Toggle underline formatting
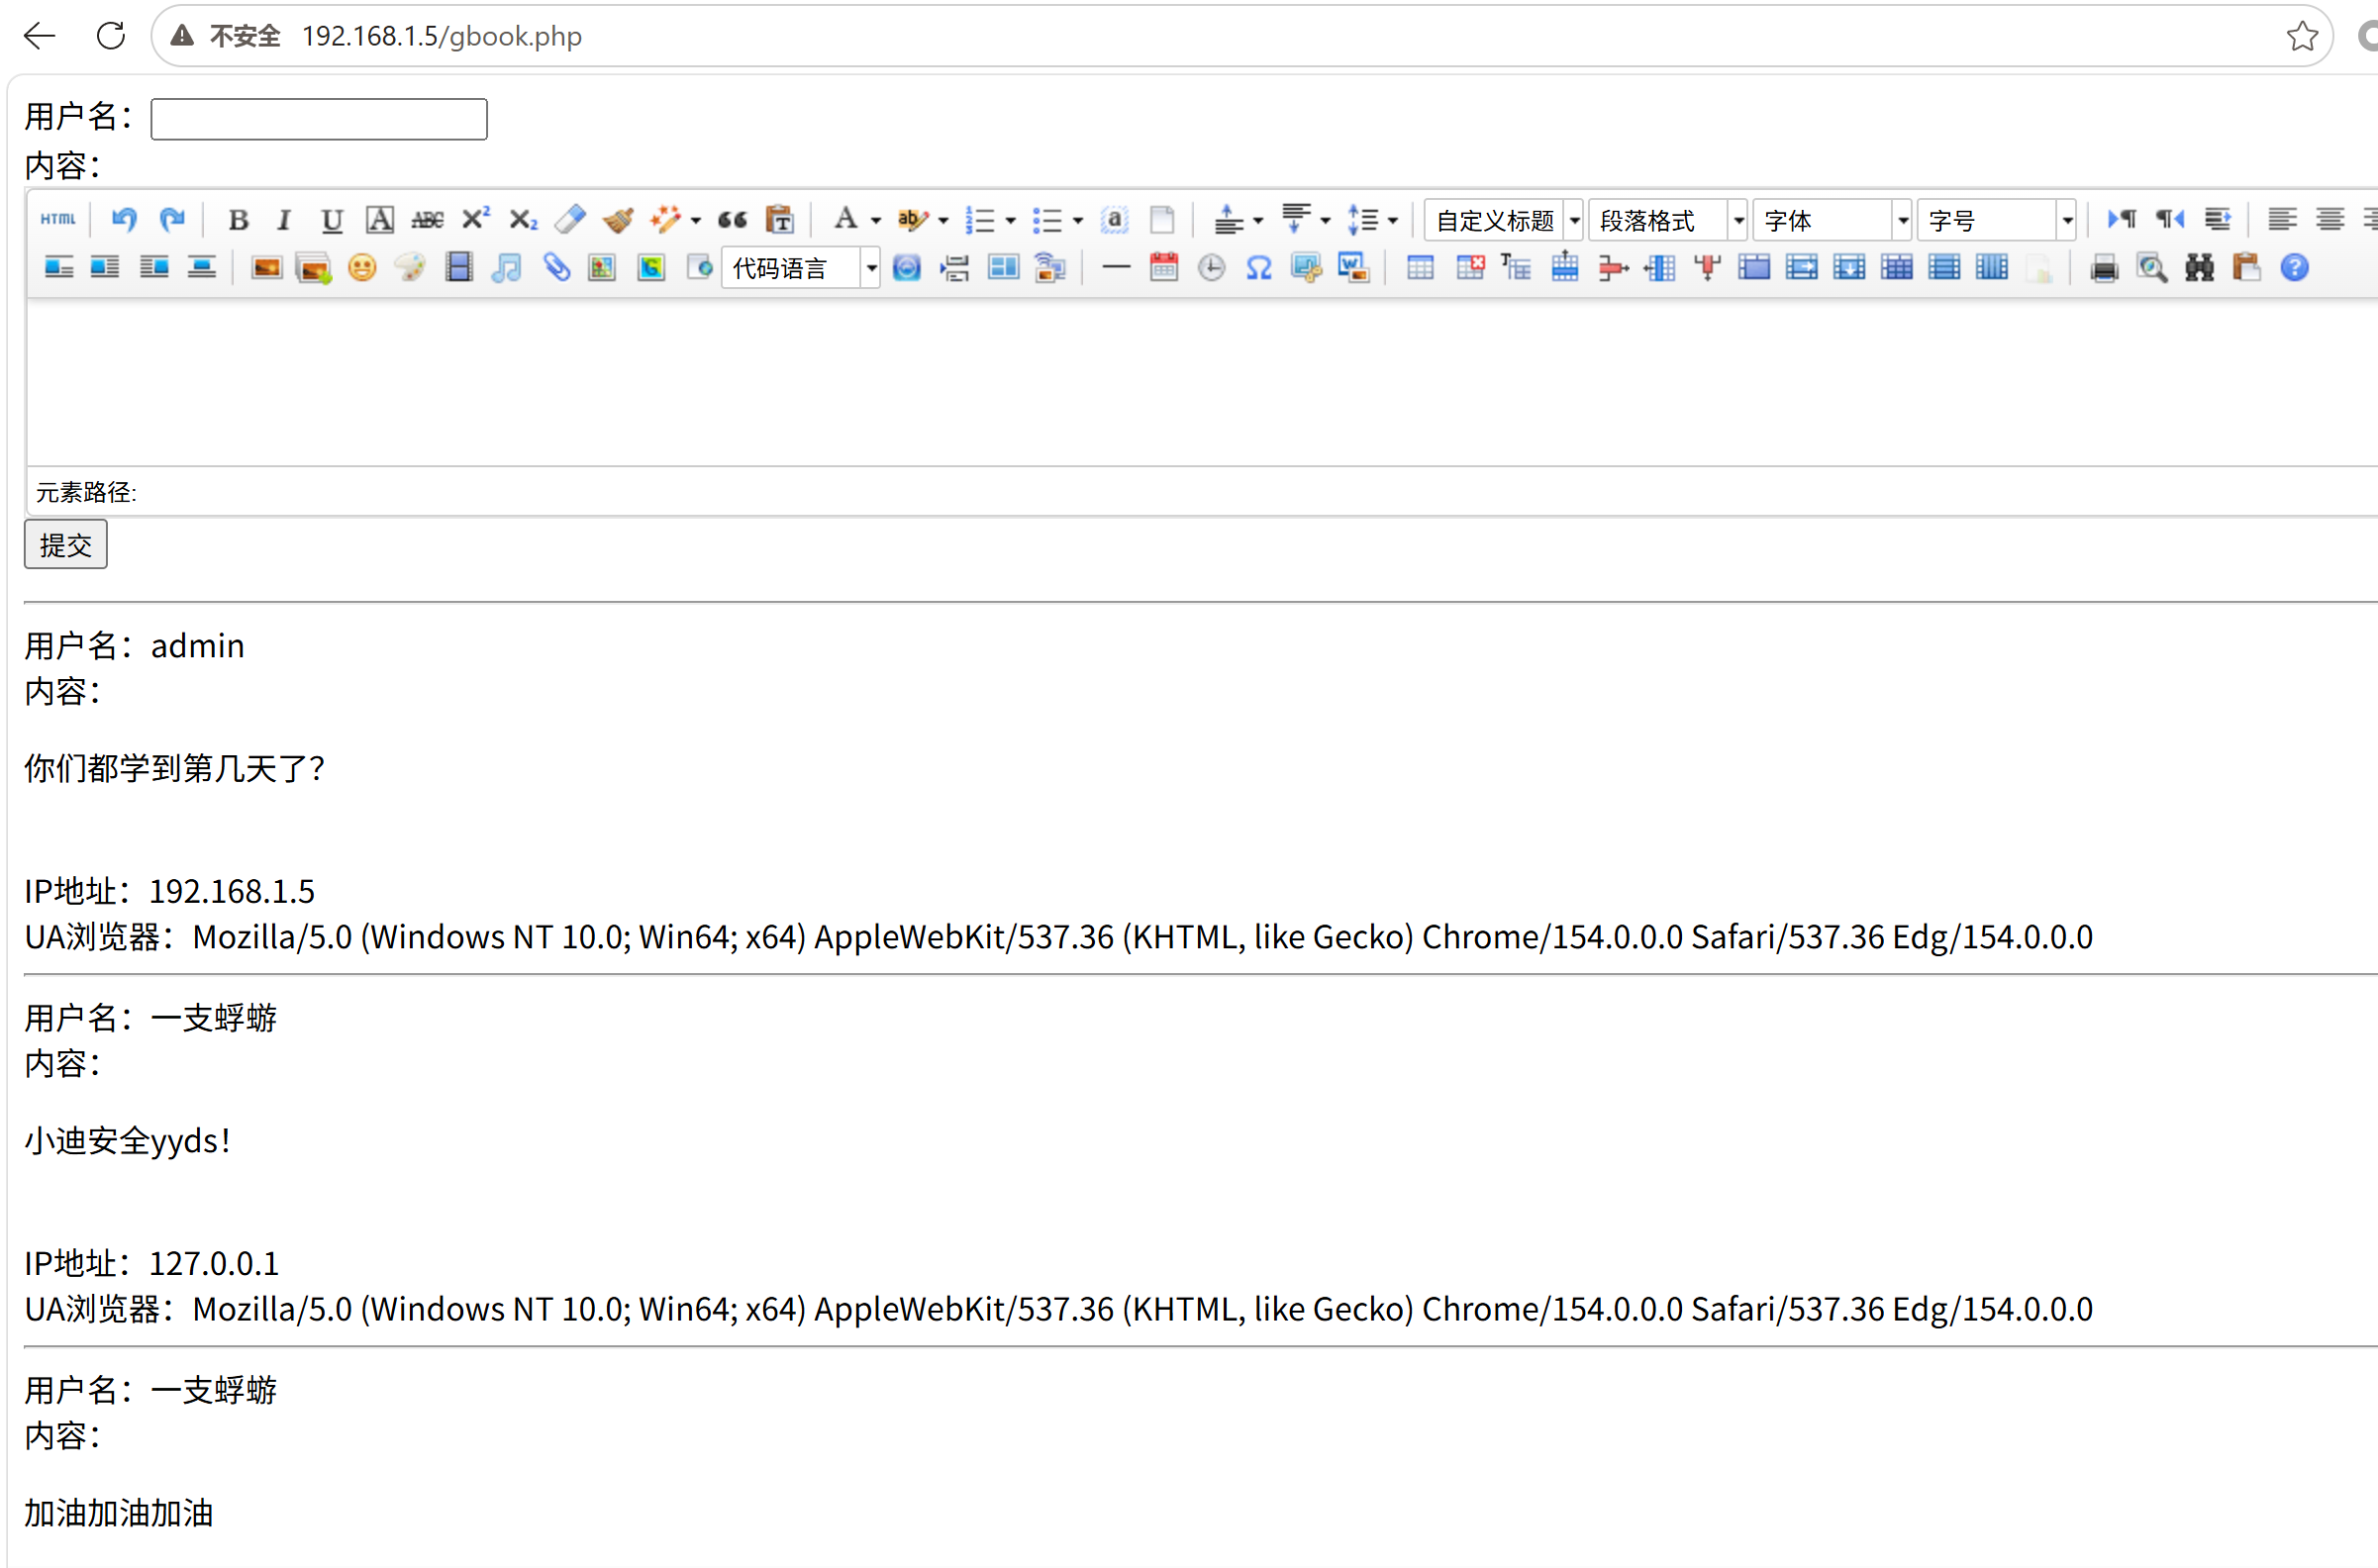This screenshot has width=2378, height=1568. (331, 219)
